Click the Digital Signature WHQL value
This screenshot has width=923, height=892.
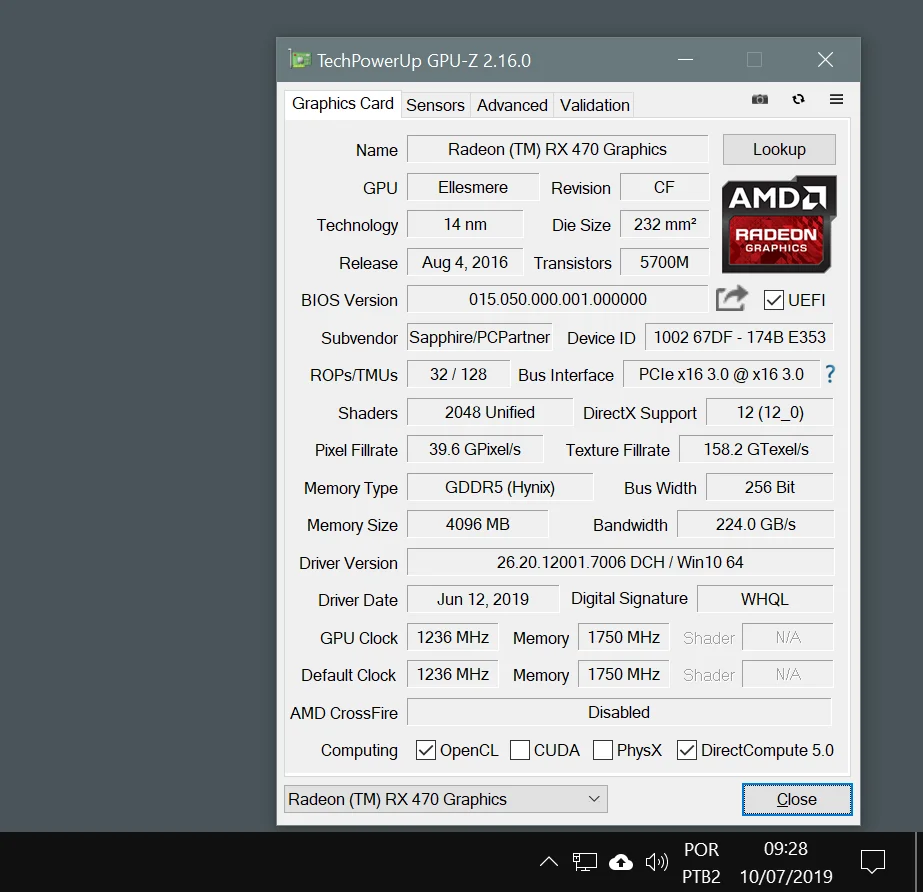(x=765, y=599)
